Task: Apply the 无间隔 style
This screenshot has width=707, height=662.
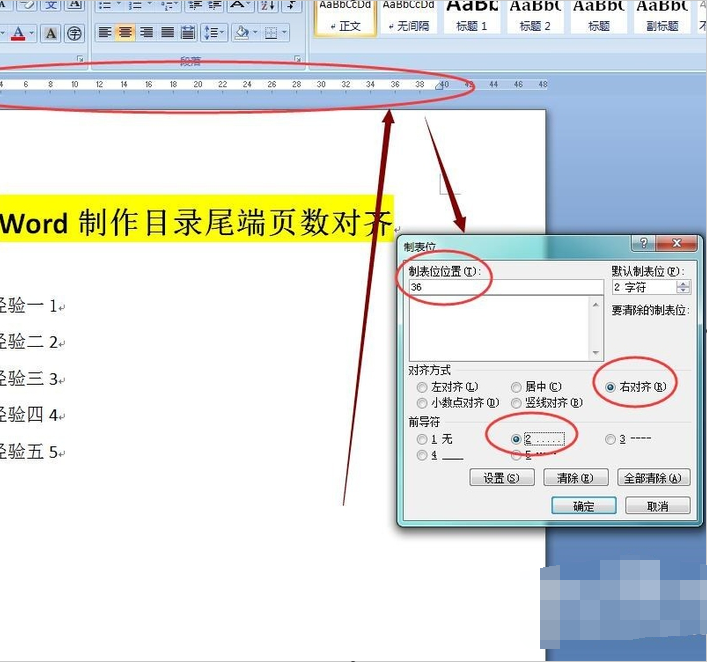Action: [409, 17]
